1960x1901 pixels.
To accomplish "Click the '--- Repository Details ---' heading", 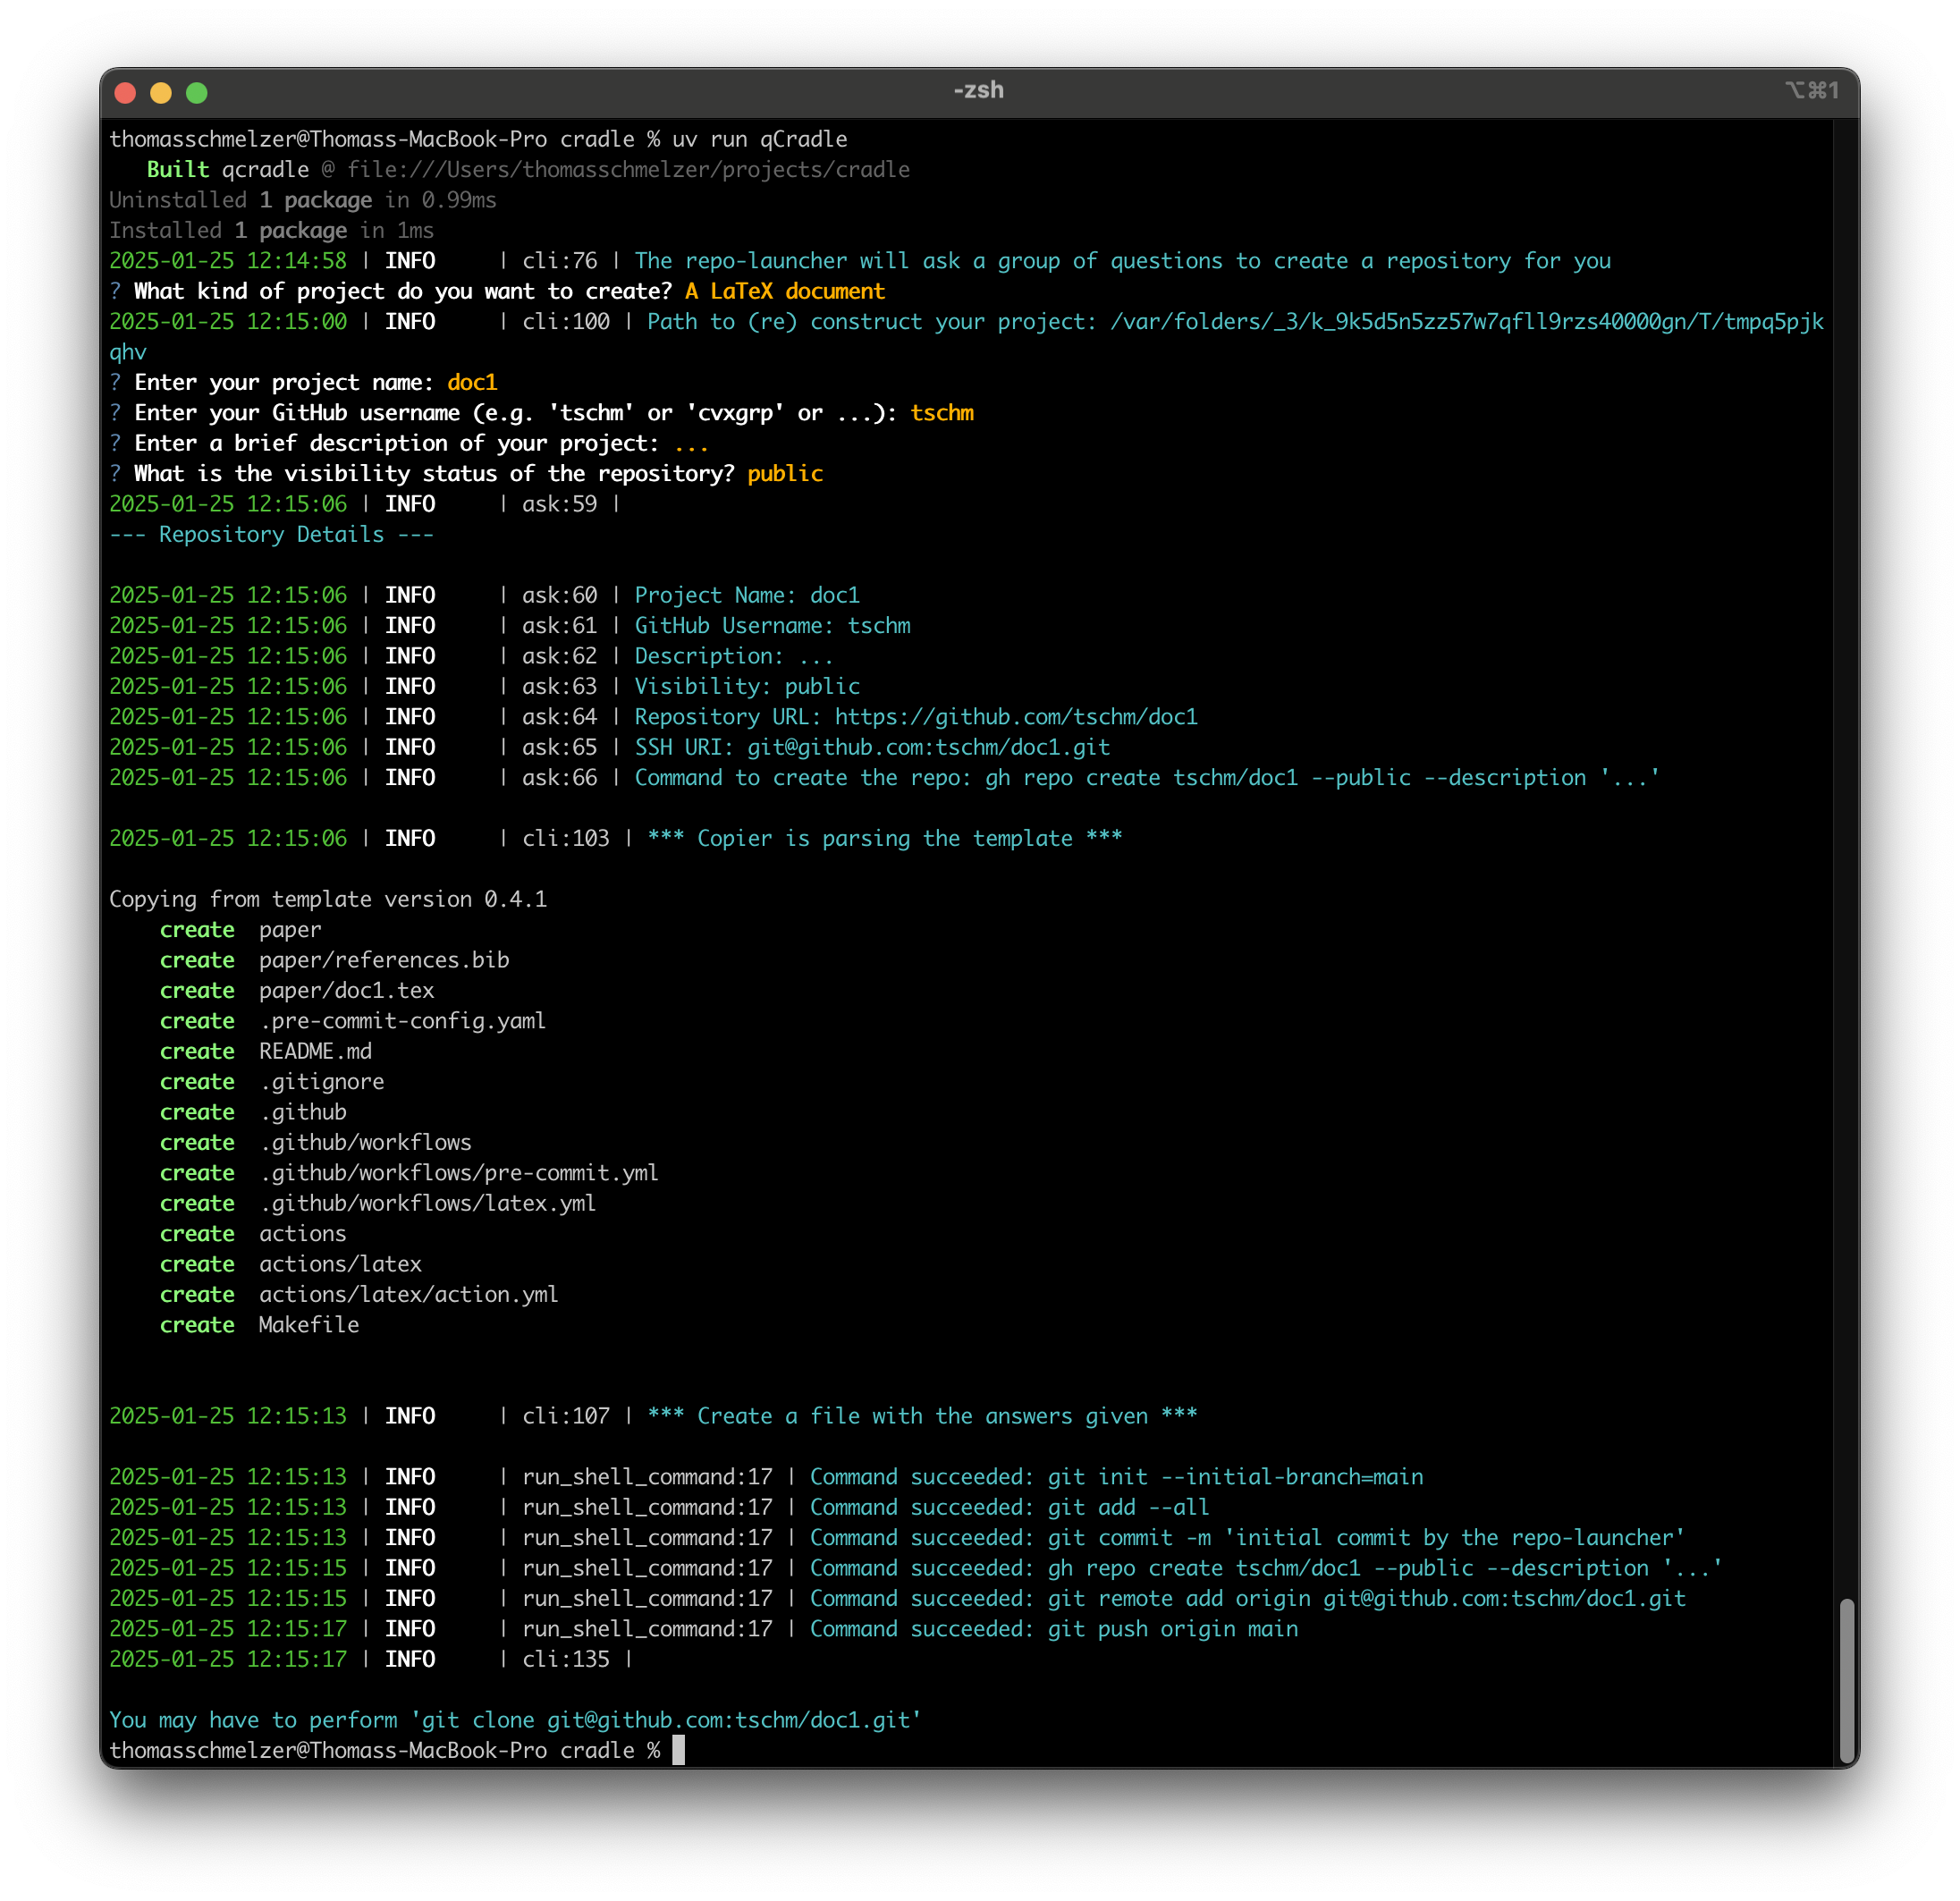I will 271,534.
